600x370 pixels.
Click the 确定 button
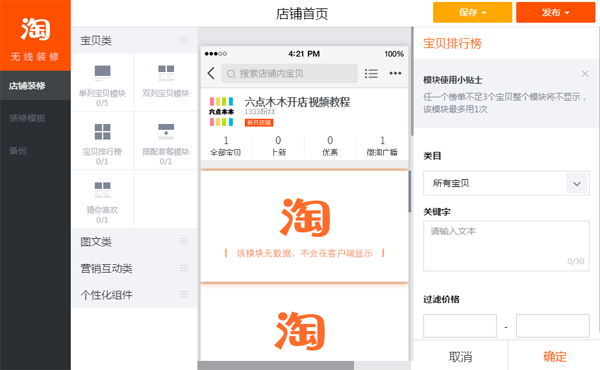click(x=554, y=357)
